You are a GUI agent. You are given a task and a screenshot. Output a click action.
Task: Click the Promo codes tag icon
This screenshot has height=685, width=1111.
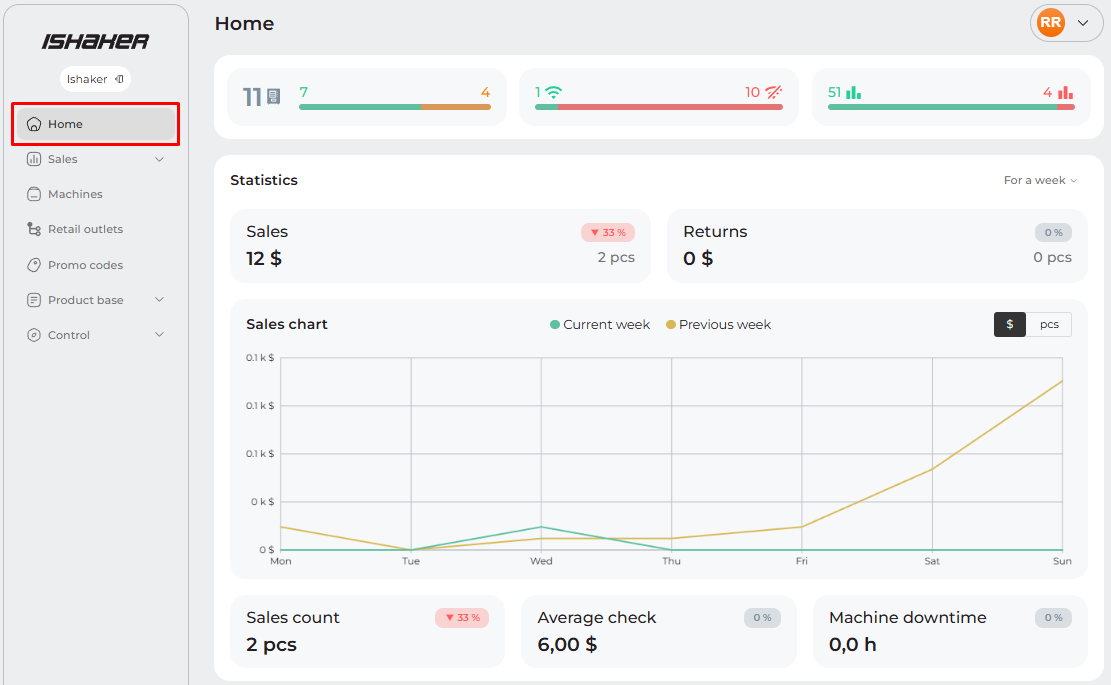(34, 266)
